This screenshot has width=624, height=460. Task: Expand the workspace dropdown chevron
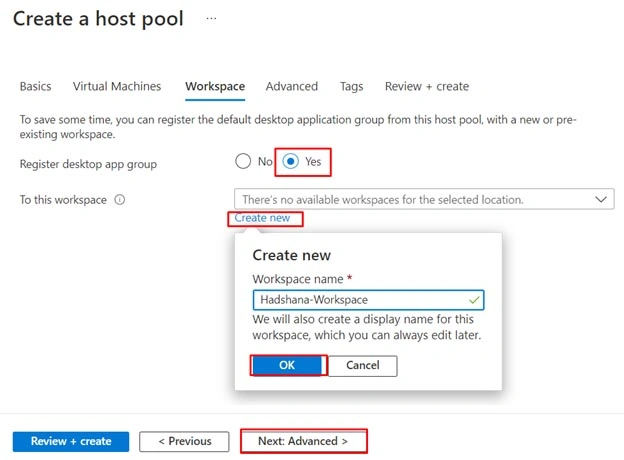[601, 199]
